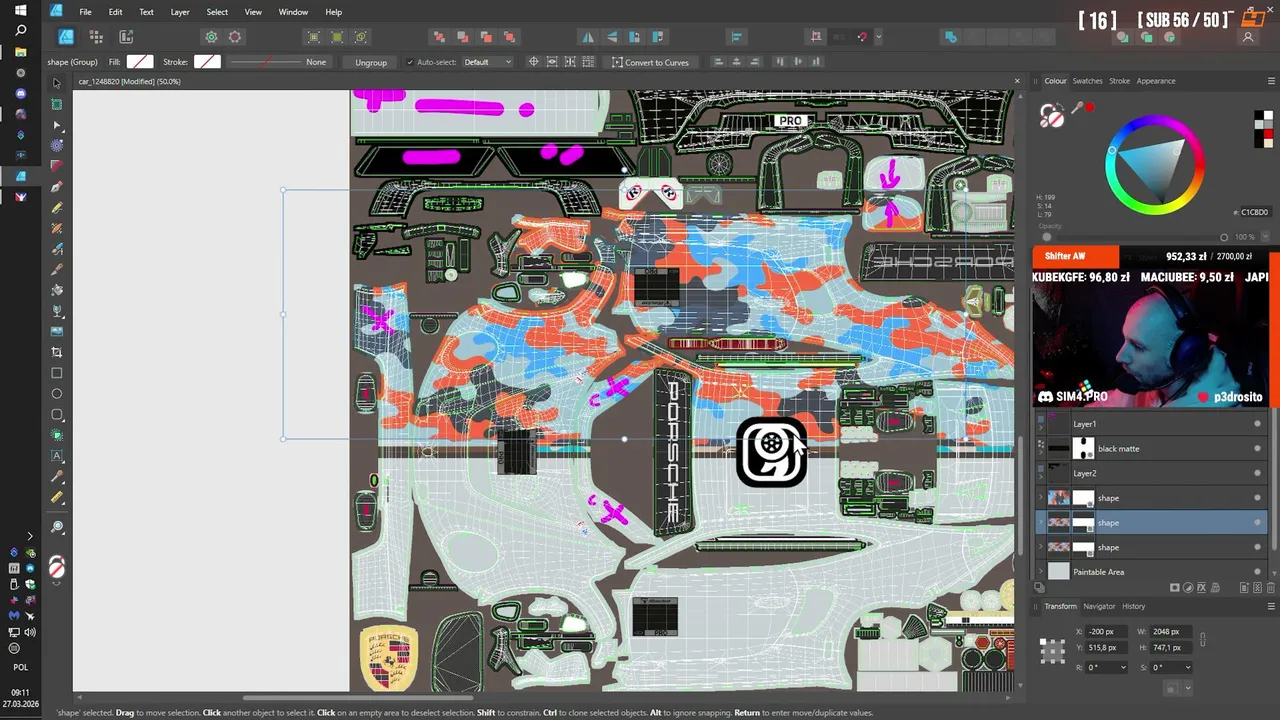Screen dimensions: 1280x720
Task: Switch to the Appearance tab
Action: (1156, 81)
